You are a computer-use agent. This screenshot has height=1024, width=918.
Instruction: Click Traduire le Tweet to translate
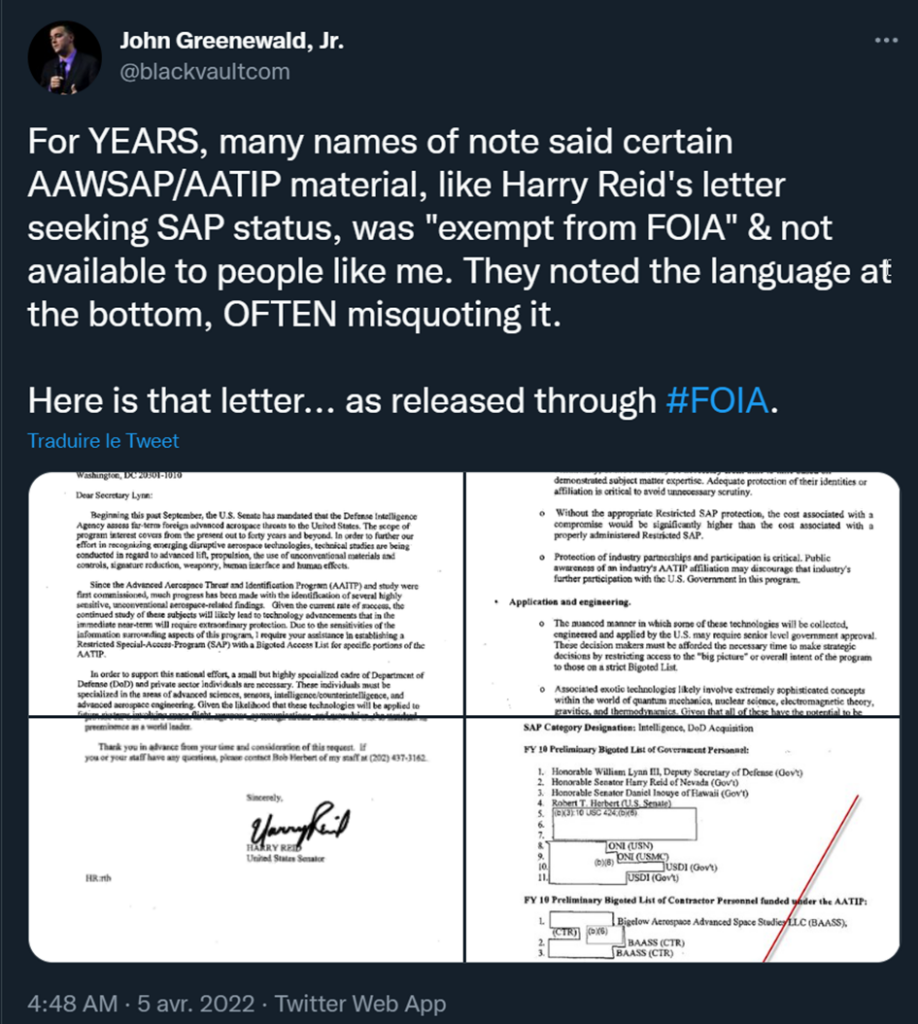[x=103, y=441]
